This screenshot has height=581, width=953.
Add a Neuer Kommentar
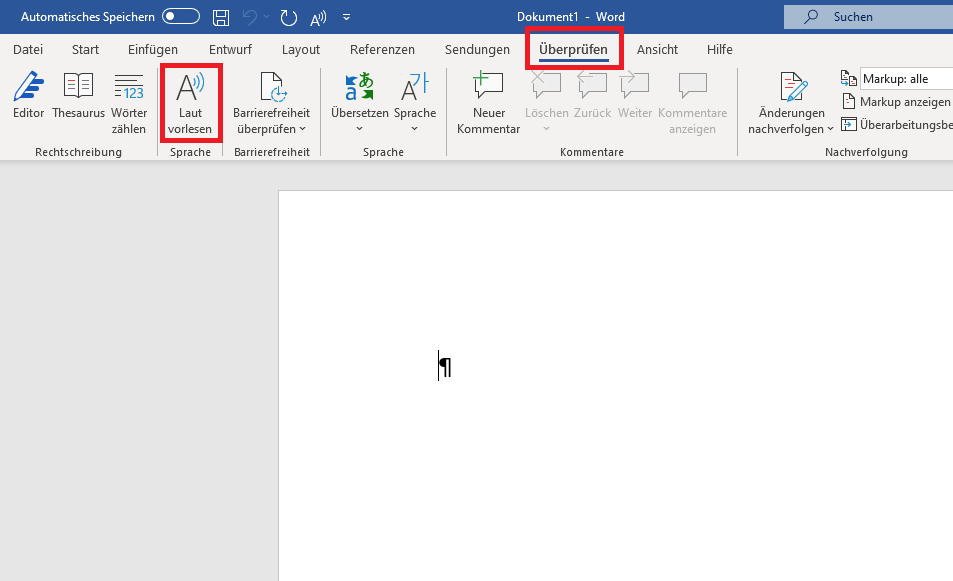[489, 103]
